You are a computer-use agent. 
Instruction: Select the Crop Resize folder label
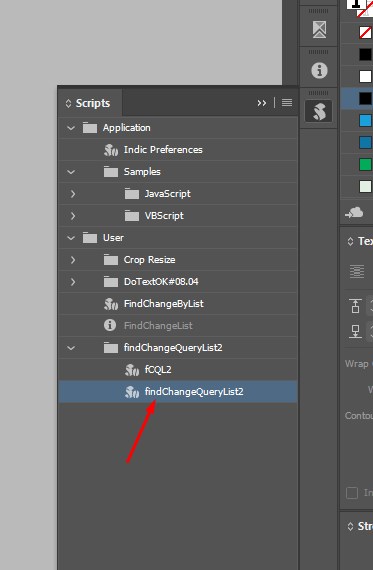tap(149, 260)
